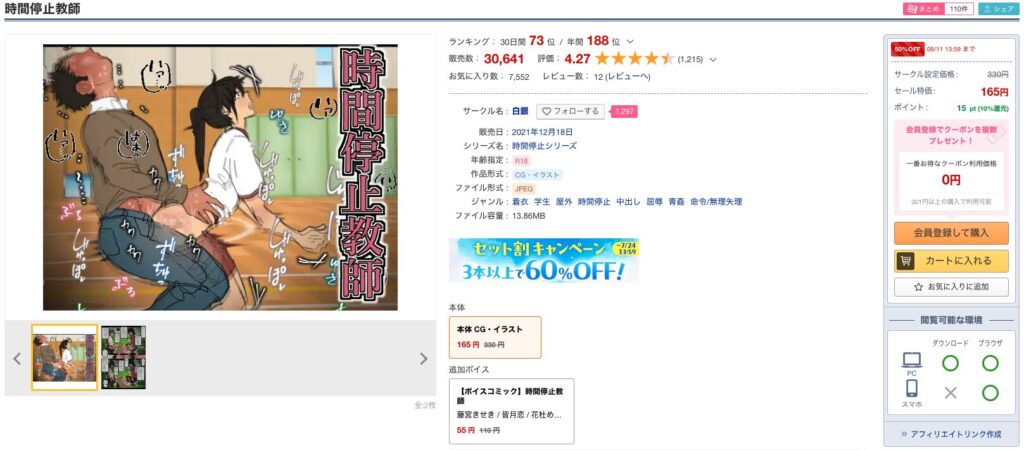Click the star お気に入りに追加 button
This screenshot has width=1024, height=450.
(x=951, y=287)
